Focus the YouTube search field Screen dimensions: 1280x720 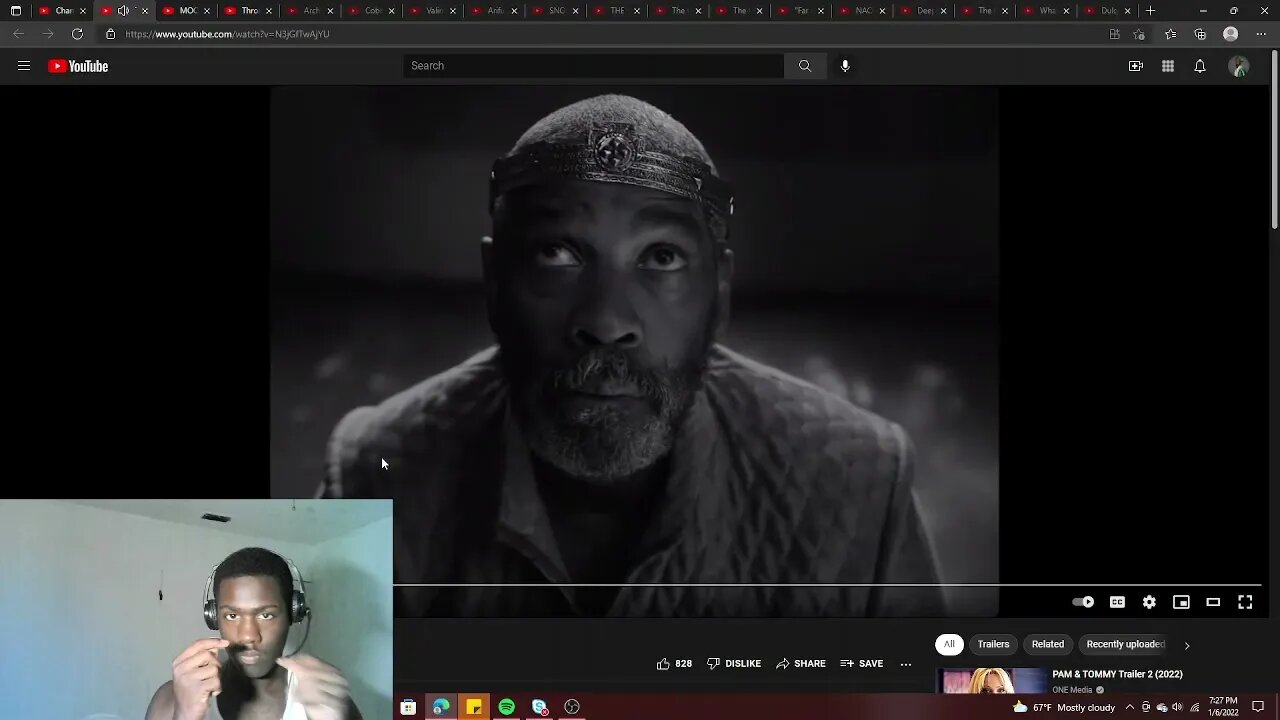(x=594, y=66)
